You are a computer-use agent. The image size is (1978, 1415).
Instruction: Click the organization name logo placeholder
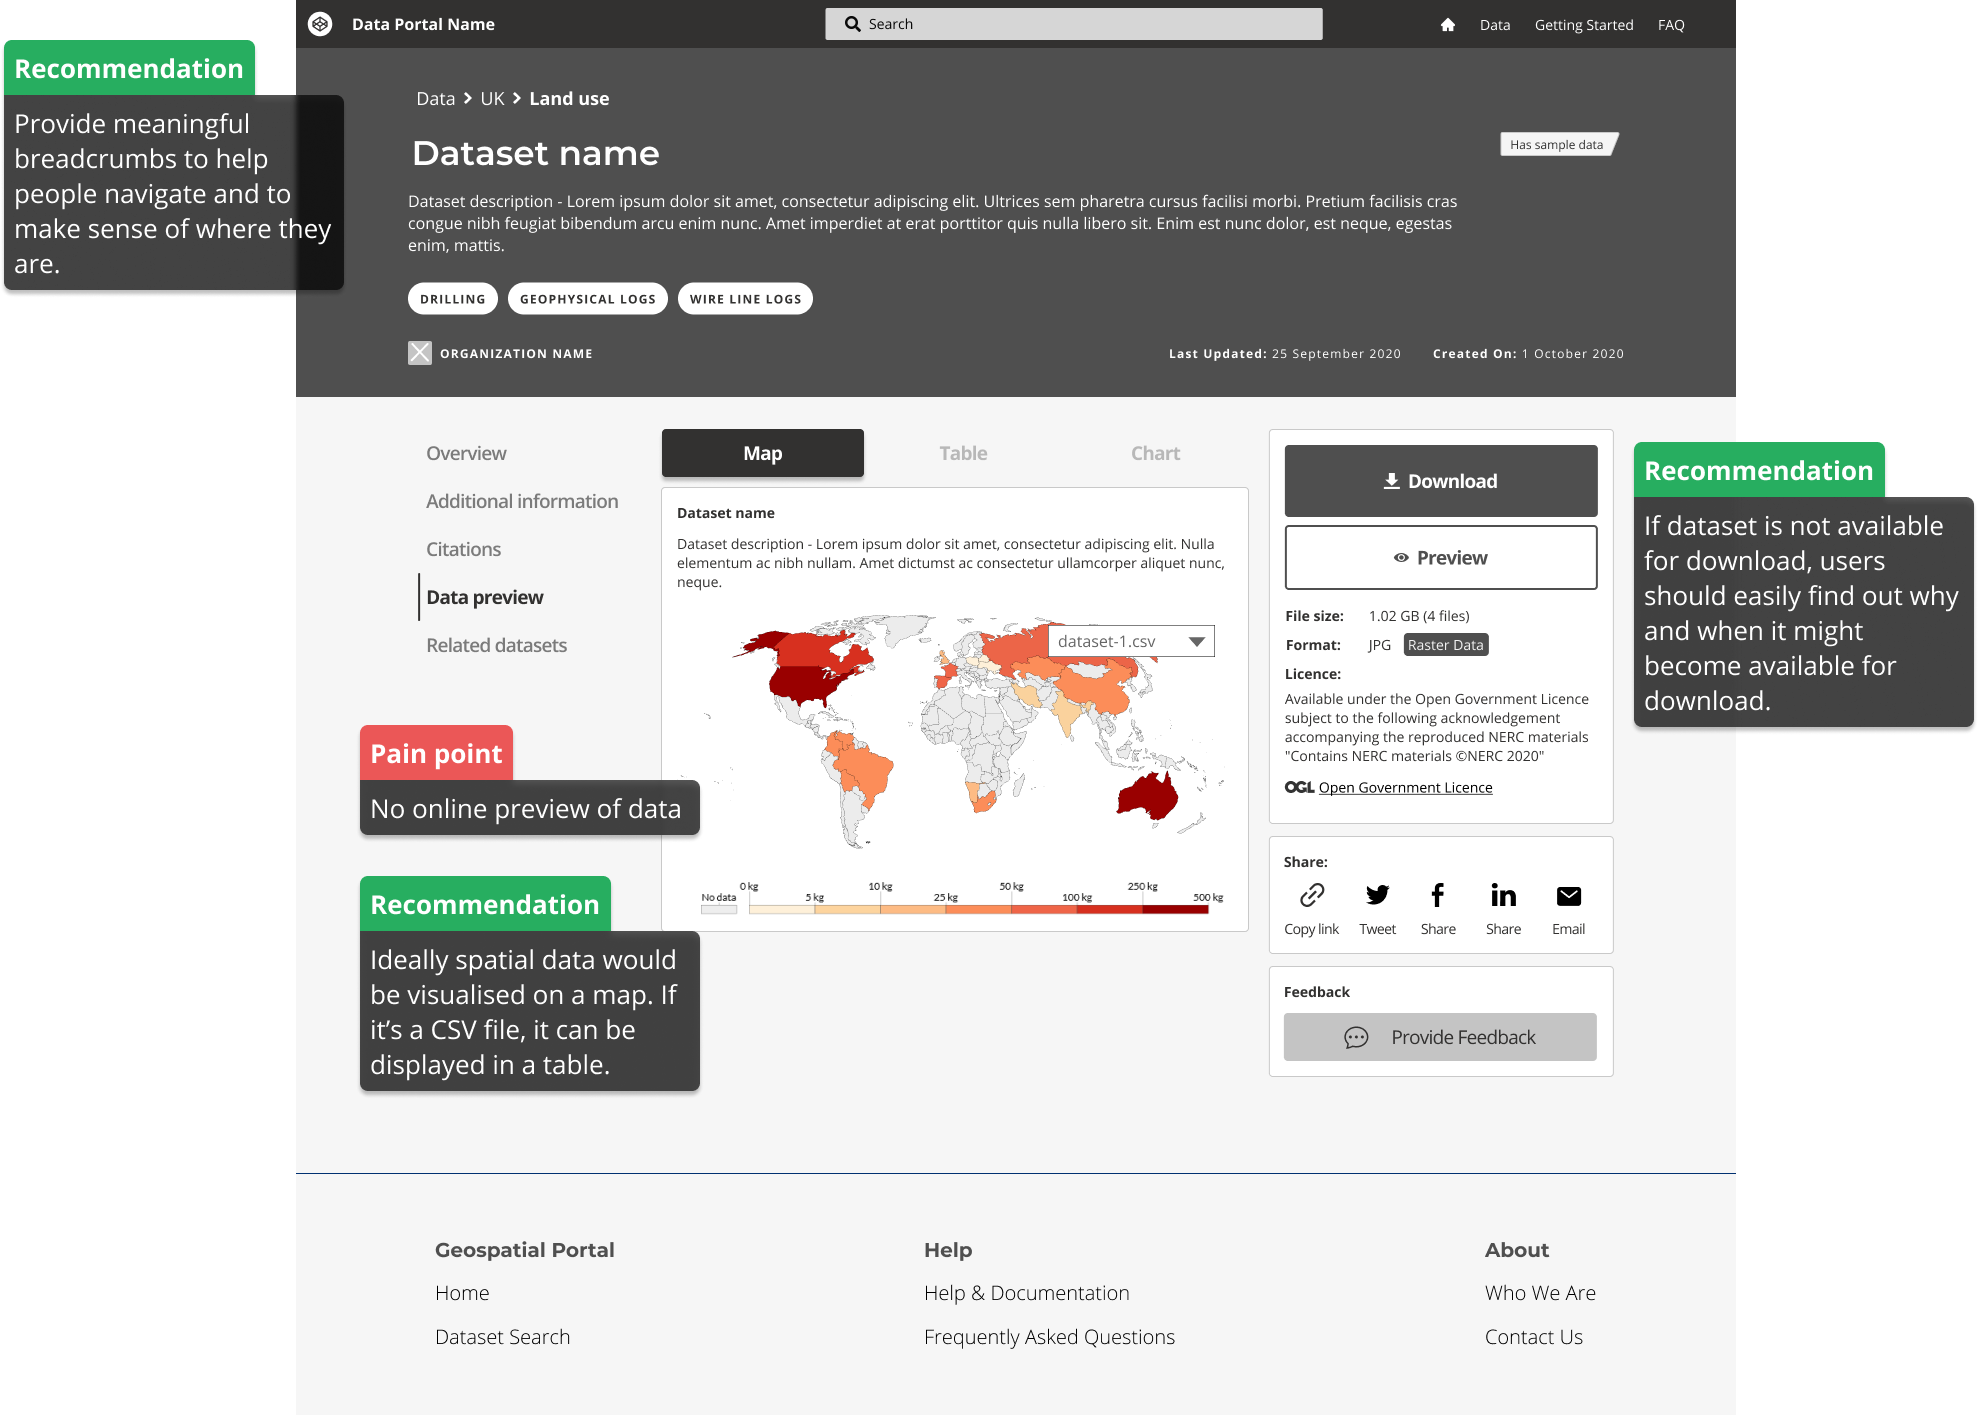tap(420, 353)
